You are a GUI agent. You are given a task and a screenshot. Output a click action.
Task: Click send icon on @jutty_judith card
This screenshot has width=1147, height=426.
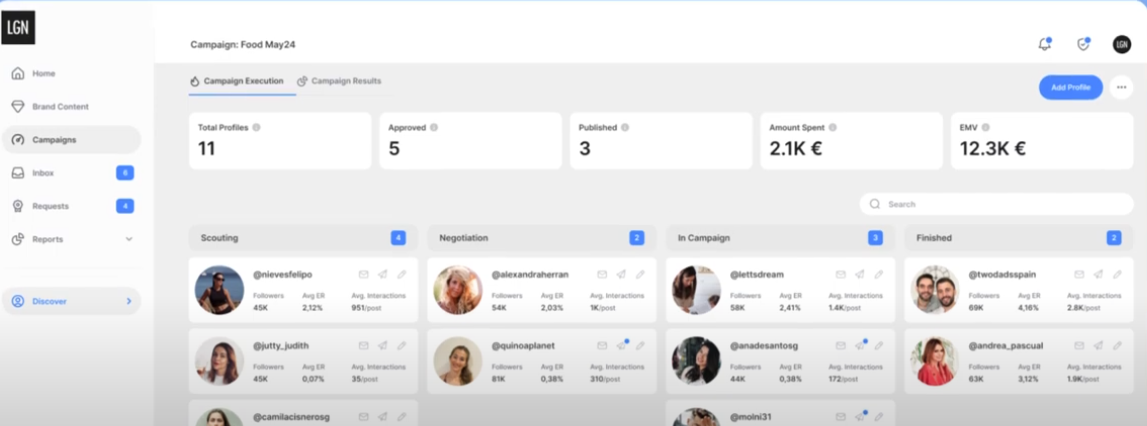click(383, 345)
